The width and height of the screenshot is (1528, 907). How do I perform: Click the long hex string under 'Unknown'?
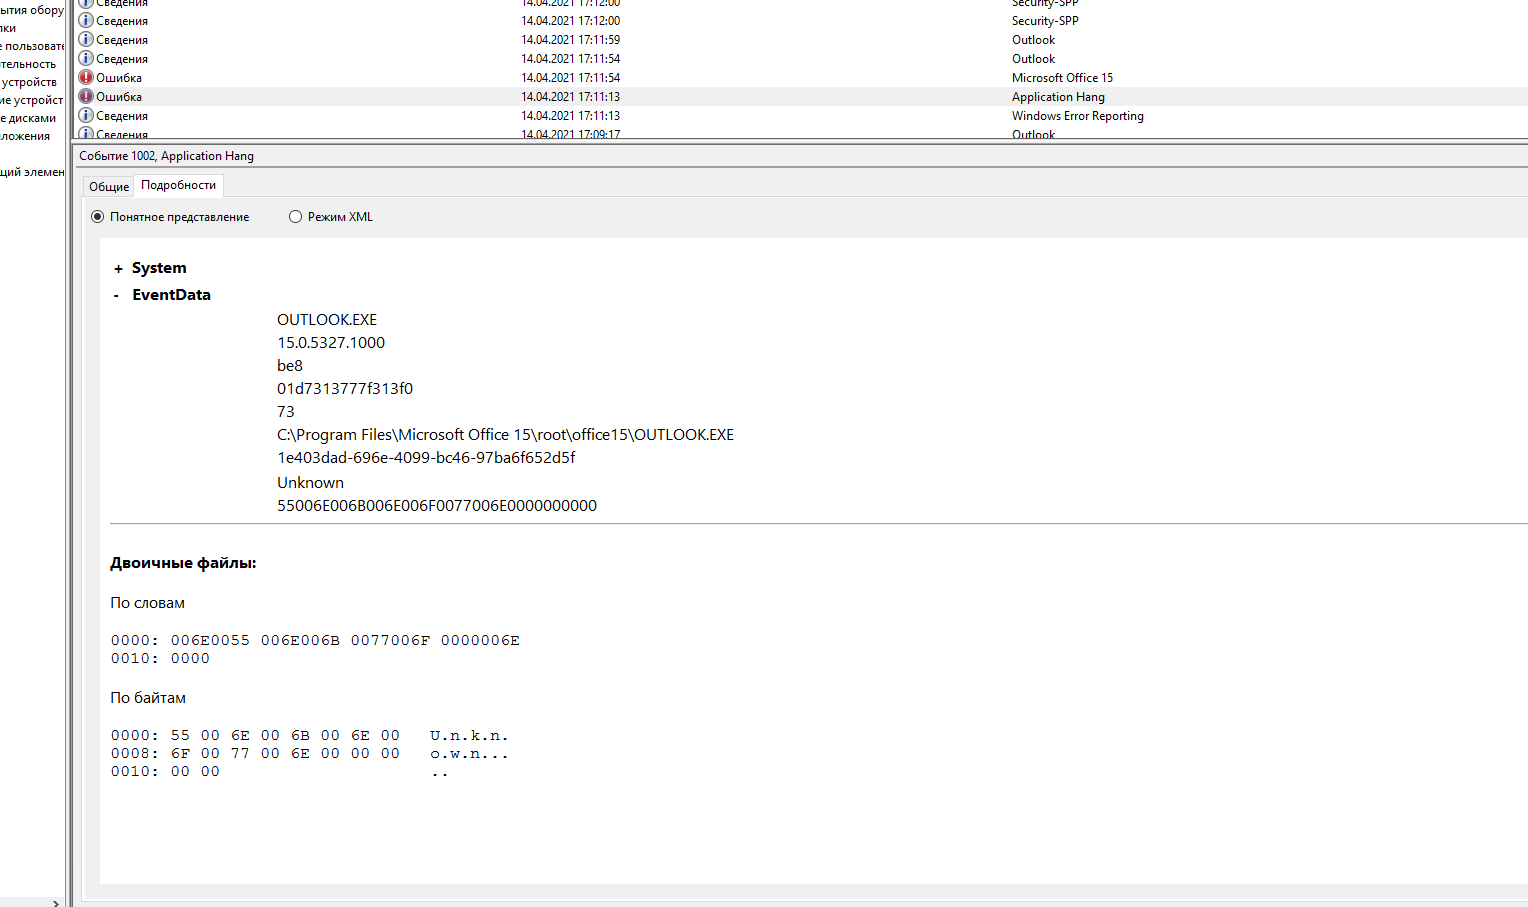[x=437, y=506]
